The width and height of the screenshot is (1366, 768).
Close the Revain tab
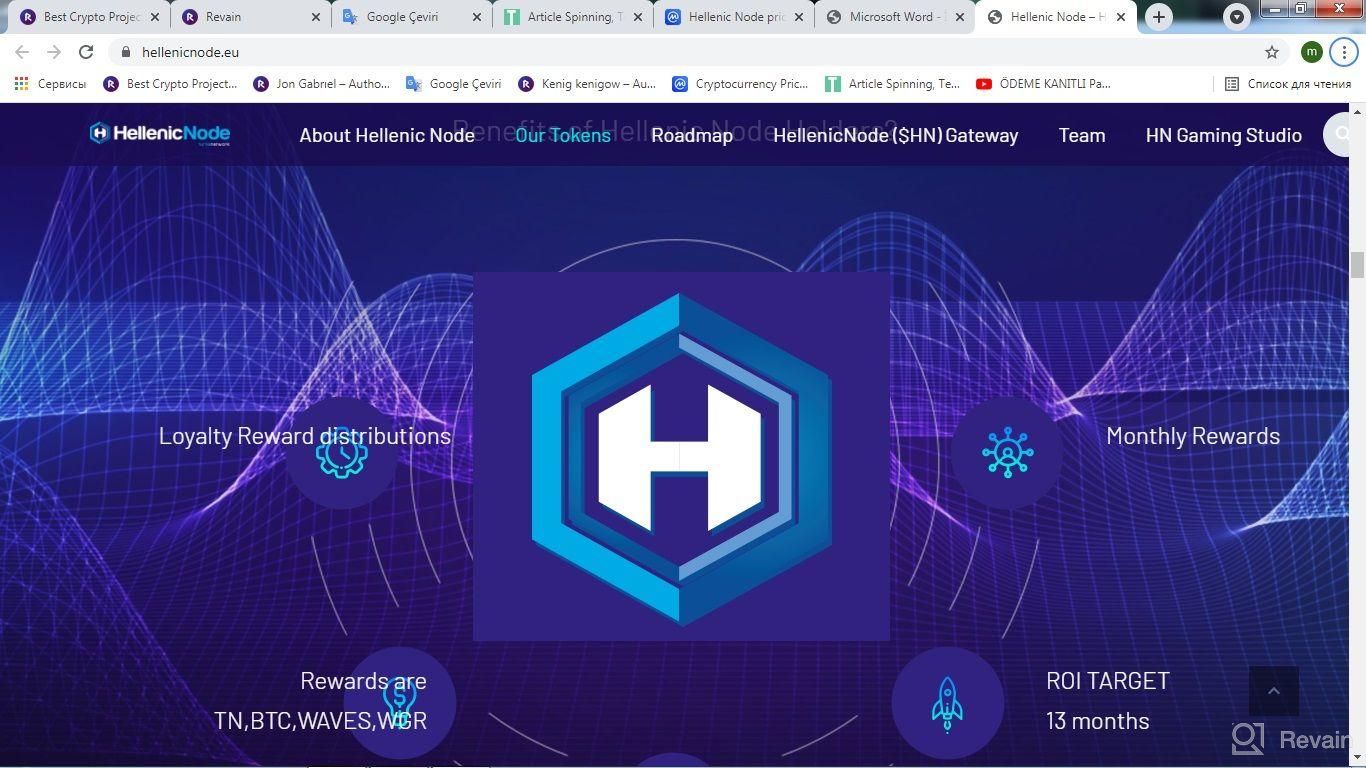[x=316, y=17]
